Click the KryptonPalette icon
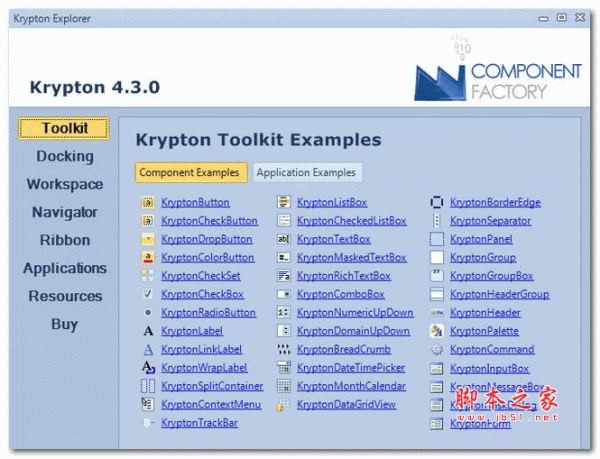This screenshot has height=459, width=600. point(437,331)
